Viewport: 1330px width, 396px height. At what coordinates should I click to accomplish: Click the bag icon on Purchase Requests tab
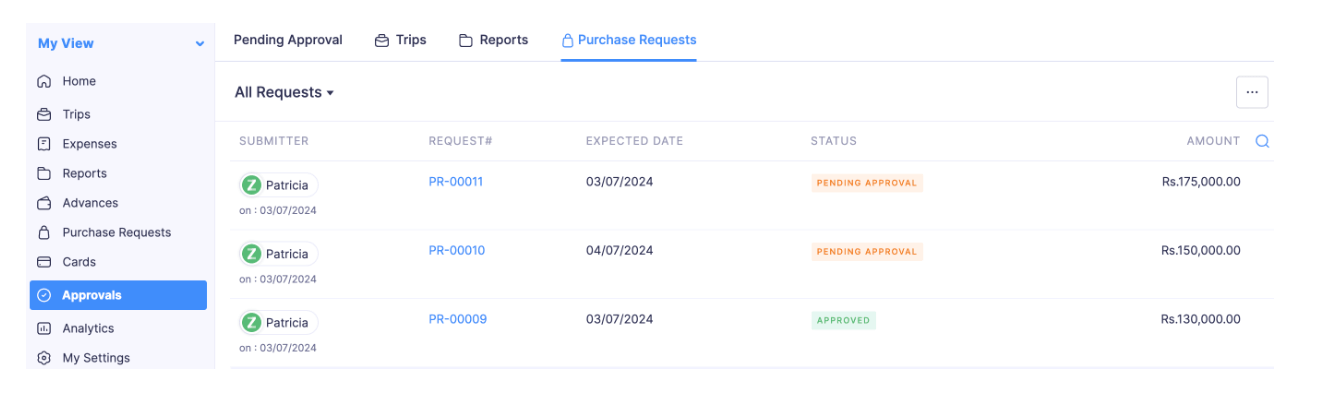point(568,41)
